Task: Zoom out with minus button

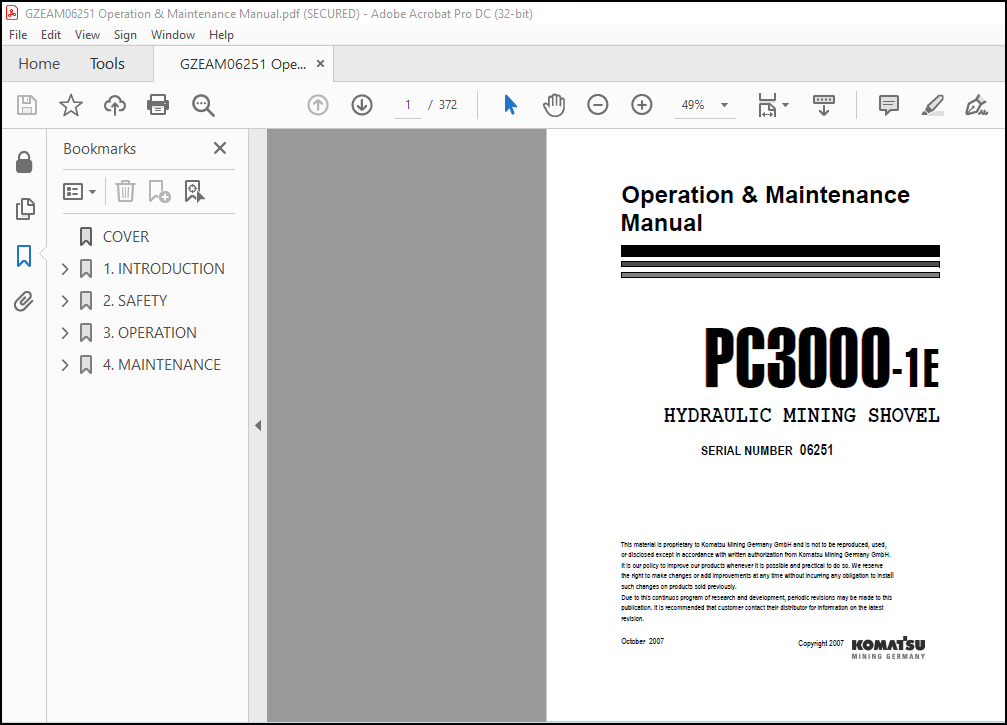Action: [597, 105]
